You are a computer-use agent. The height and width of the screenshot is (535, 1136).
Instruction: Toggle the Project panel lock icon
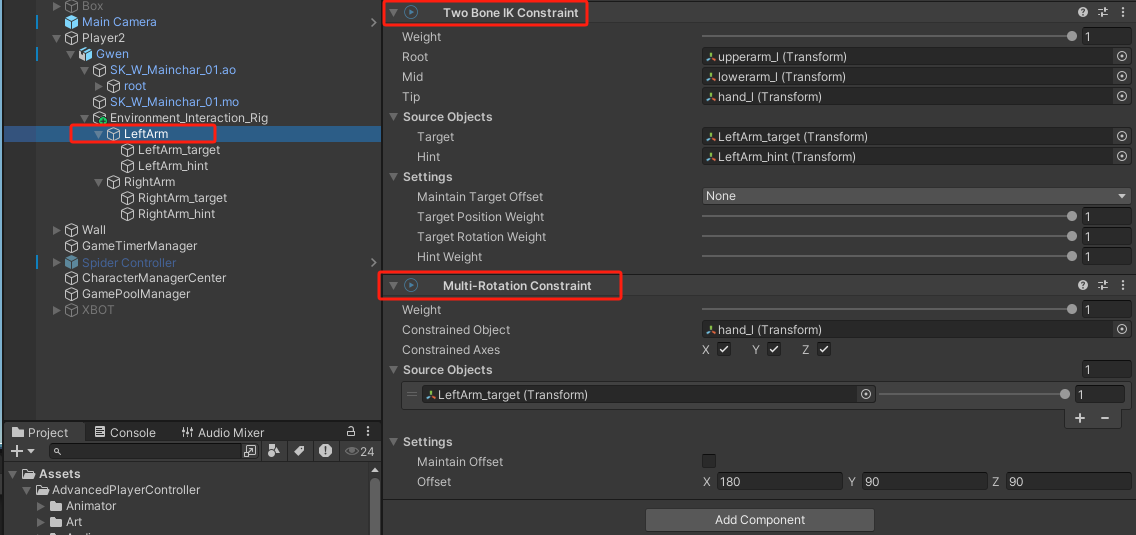351,432
